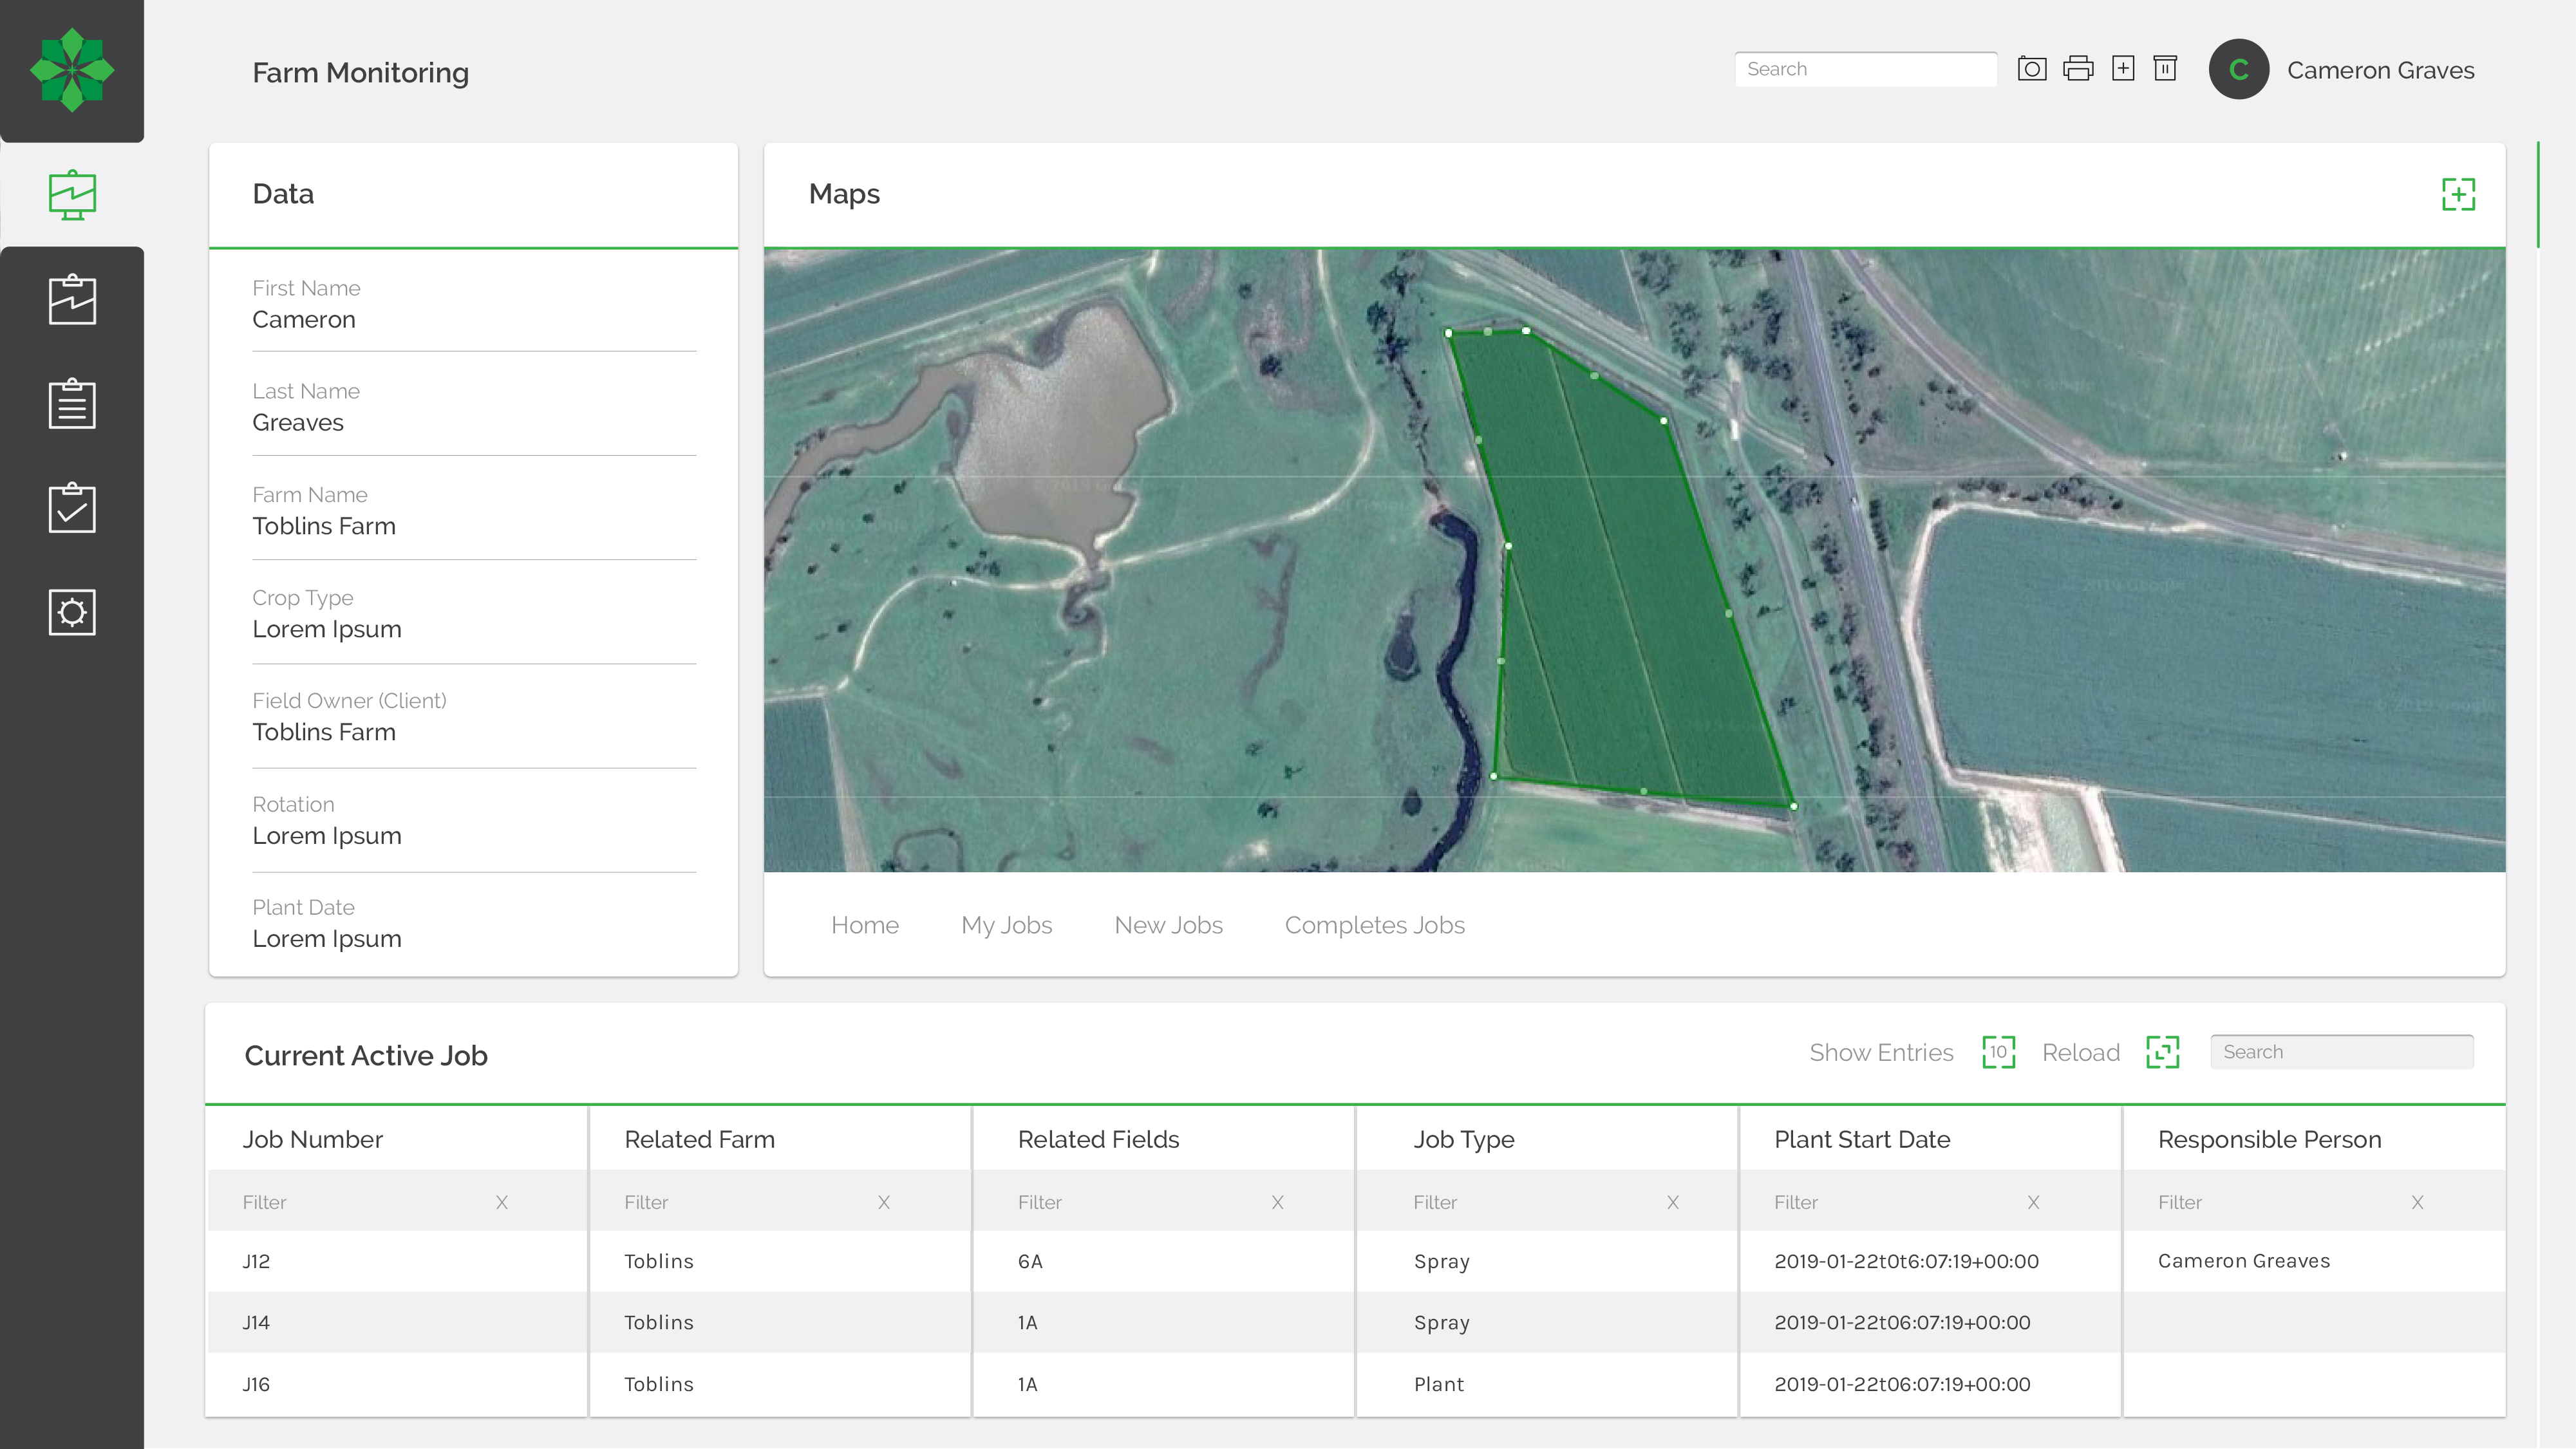Click the printer icon in header
This screenshot has height=1449, width=2576.
[2078, 69]
